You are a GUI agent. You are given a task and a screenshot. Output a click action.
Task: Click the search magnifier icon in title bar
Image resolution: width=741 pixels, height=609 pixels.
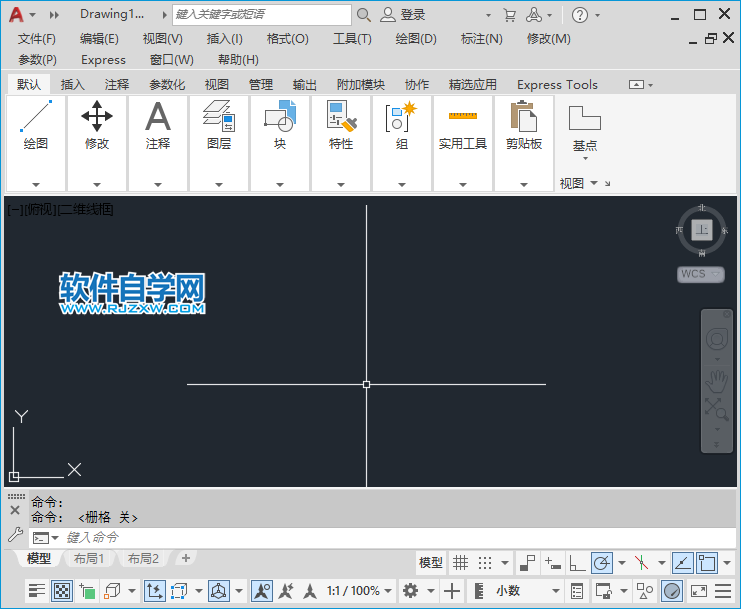363,15
